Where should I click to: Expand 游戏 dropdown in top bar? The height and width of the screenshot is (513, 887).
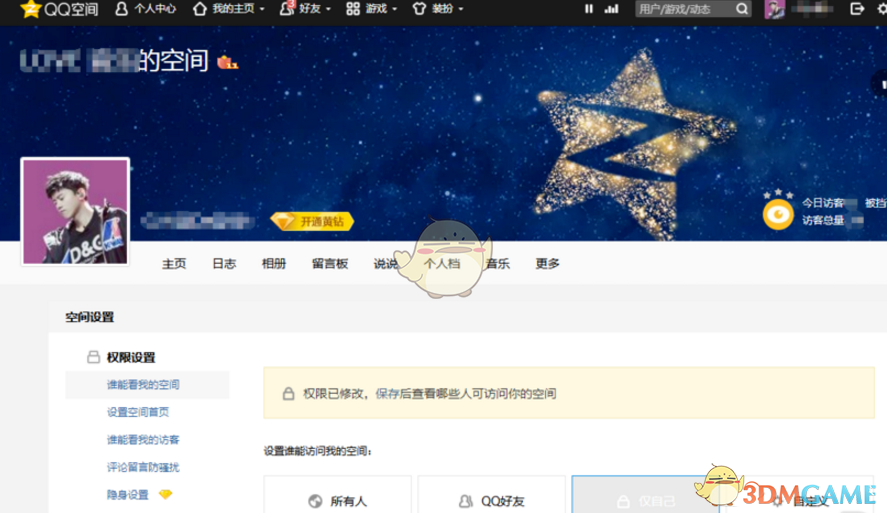click(371, 9)
